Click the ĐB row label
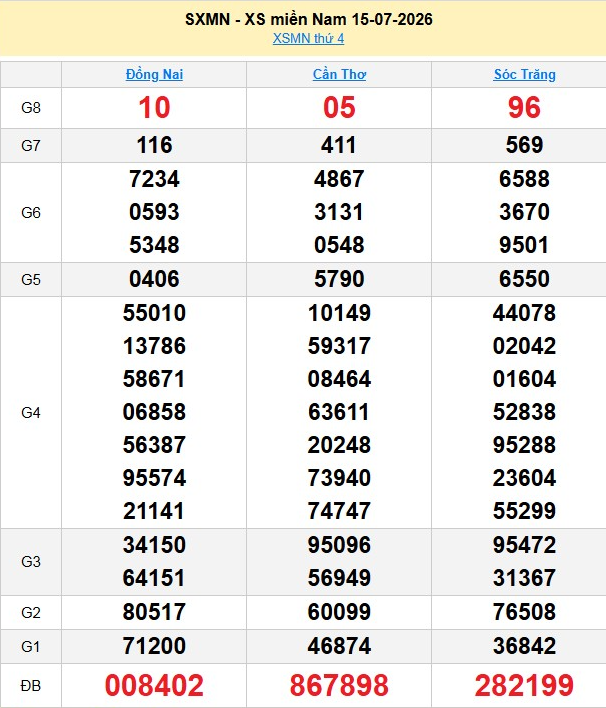This screenshot has height=708, width=606. [x=31, y=686]
